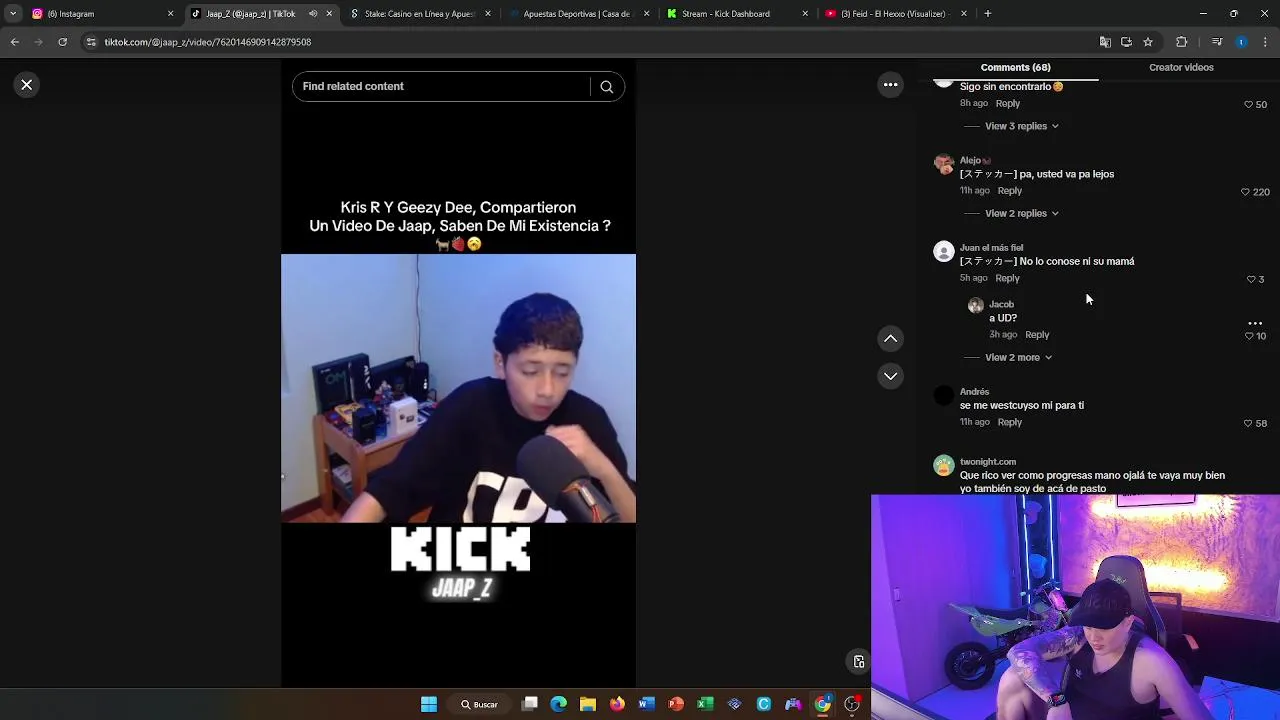Image resolution: width=1280 pixels, height=720 pixels.
Task: Like Juan el más fiel's comment
Action: click(1251, 280)
